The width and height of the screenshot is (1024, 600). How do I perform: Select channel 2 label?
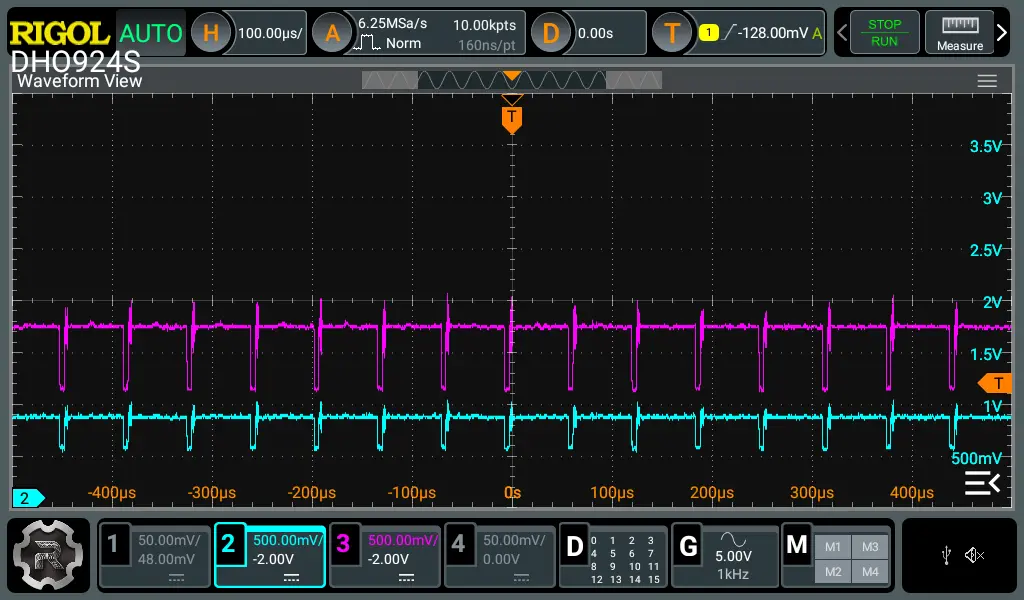pos(228,543)
